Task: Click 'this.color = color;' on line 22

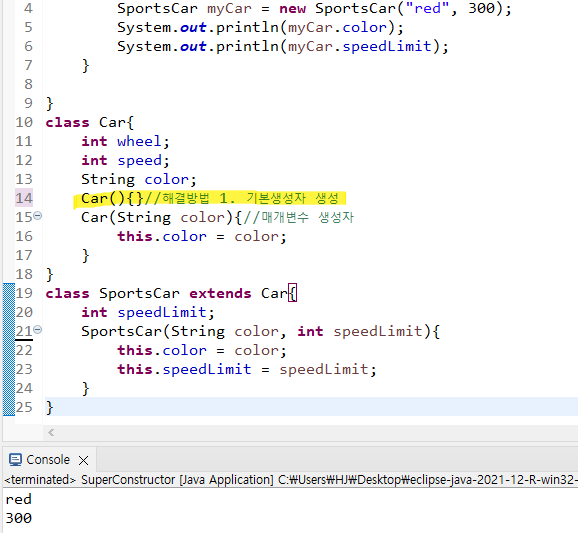Action: [x=202, y=350]
